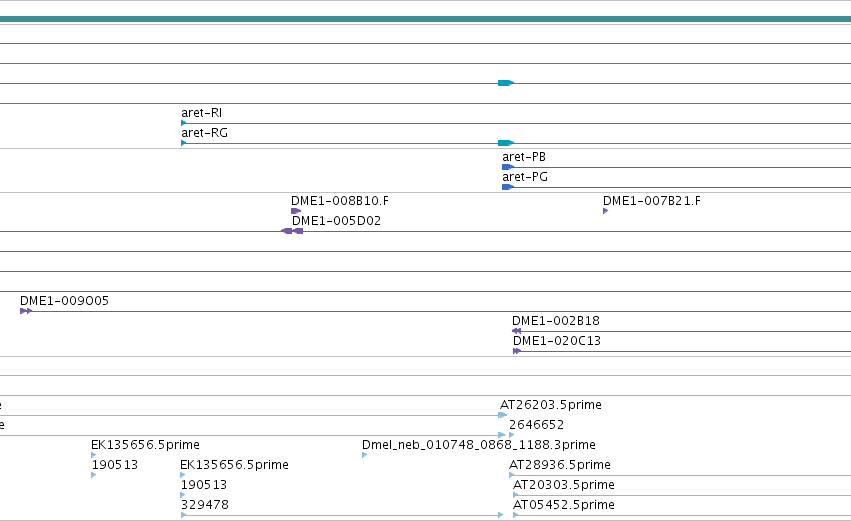Click the start arrow under AT20303.5prime
Screen dimensions: 851x521
point(516,495)
